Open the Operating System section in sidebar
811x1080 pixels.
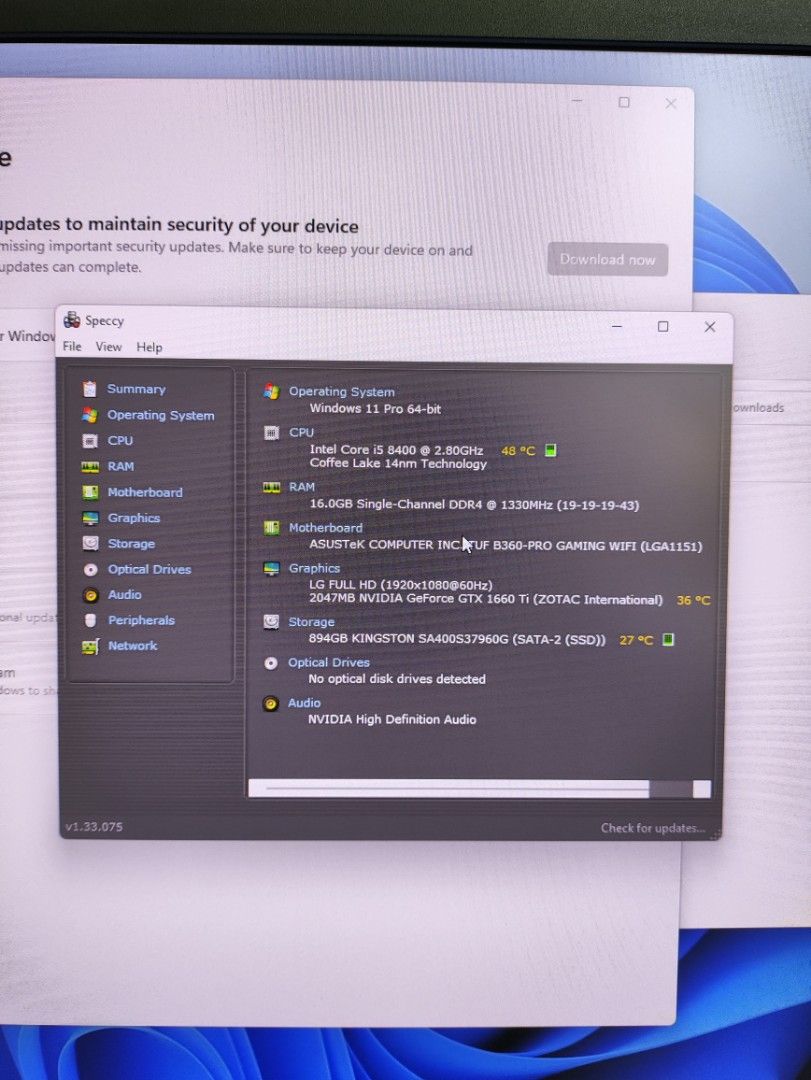point(161,415)
